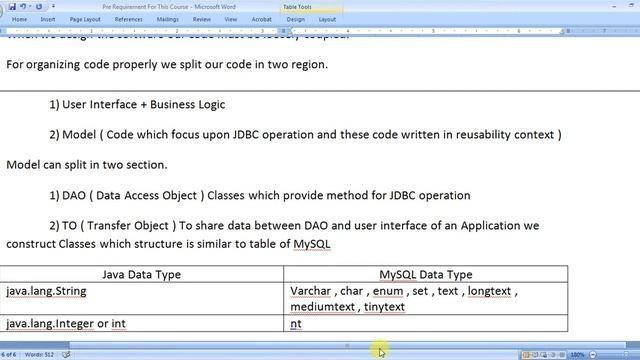Select the Acrobat tab
640x360 pixels.
pos(262,19)
